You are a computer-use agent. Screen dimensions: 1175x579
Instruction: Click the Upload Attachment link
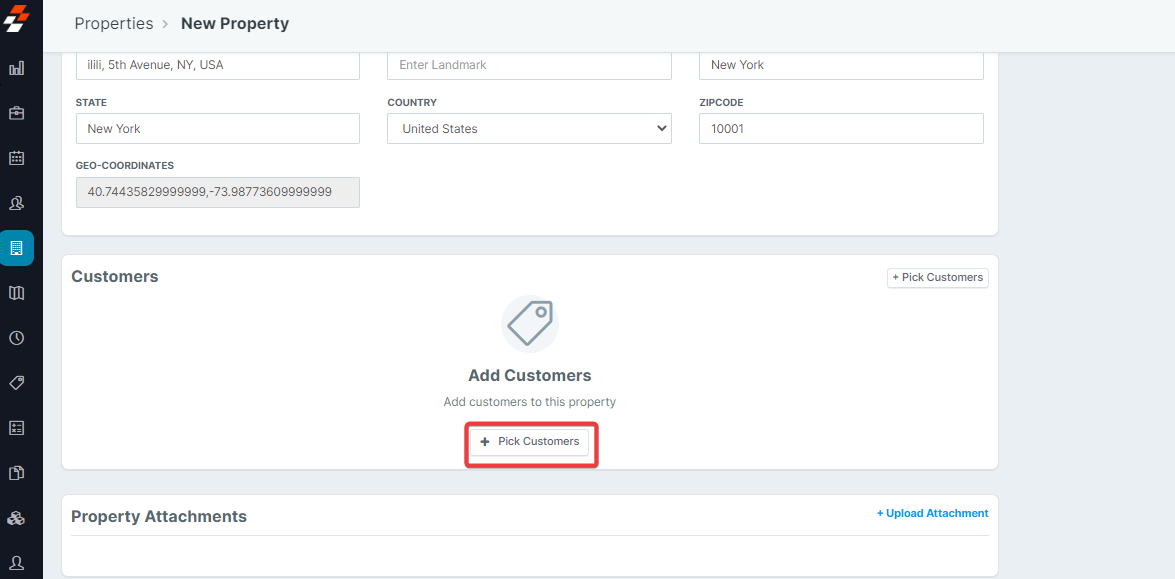(x=932, y=513)
